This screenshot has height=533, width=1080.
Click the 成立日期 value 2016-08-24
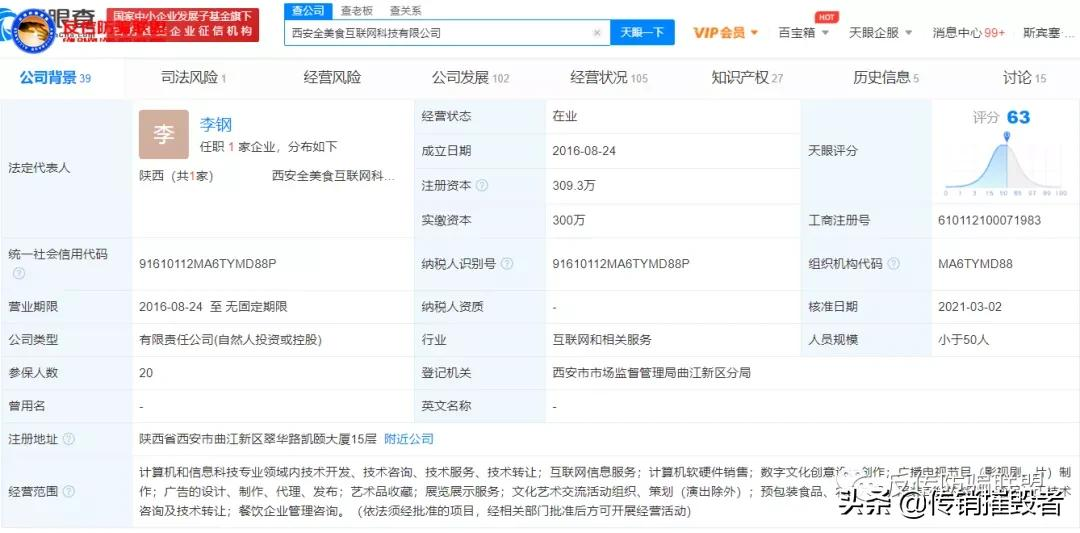584,151
